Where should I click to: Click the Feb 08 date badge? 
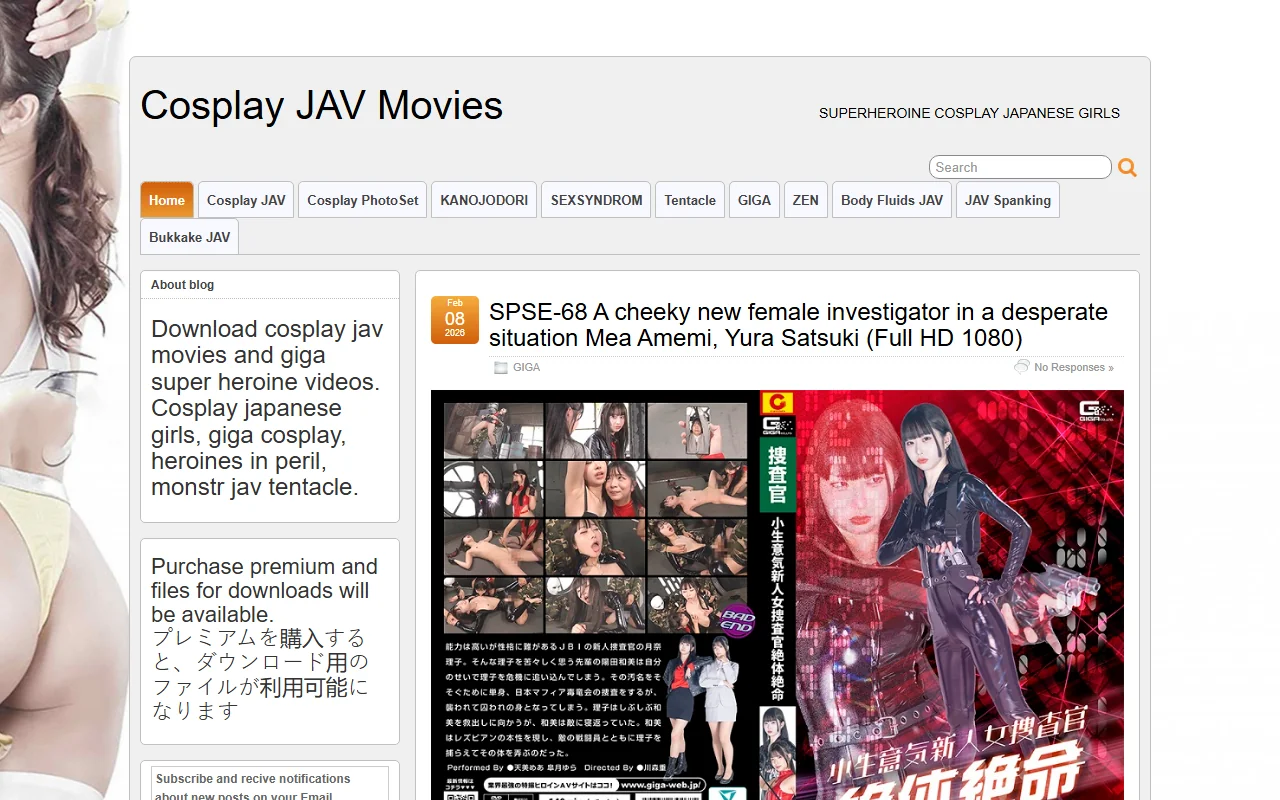[x=455, y=319]
